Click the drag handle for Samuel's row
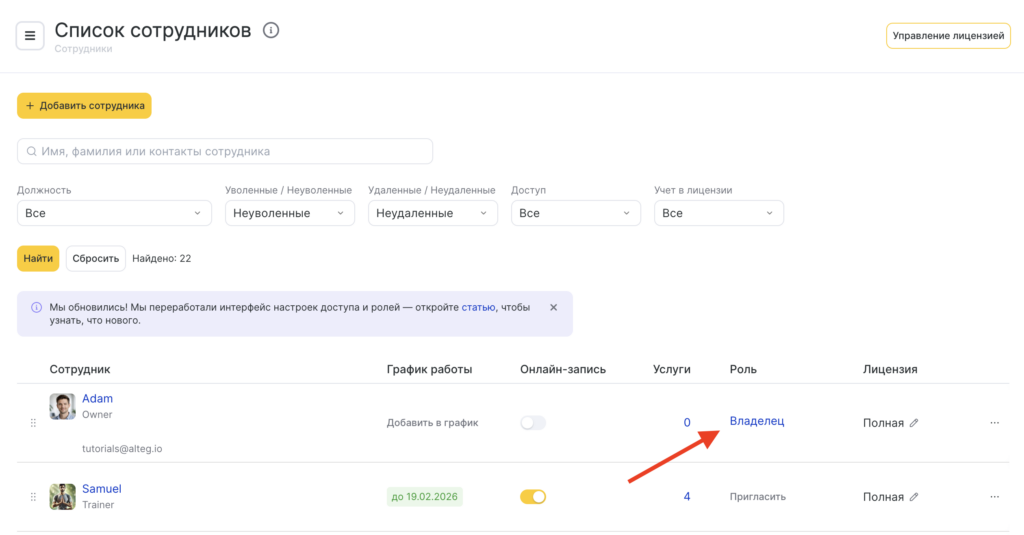1024x535 pixels. (x=33, y=497)
